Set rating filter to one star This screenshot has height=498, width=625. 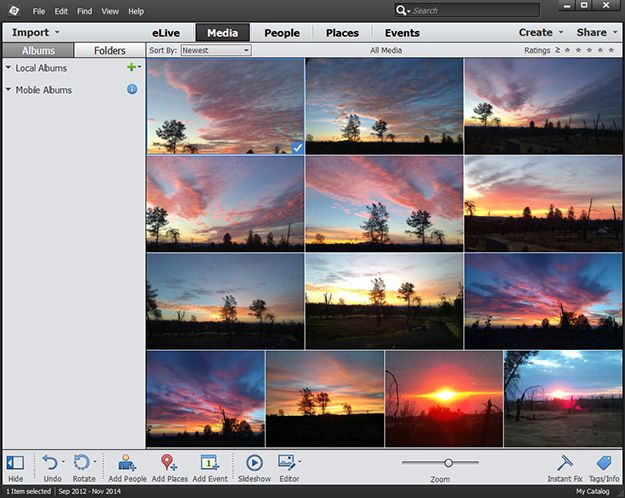[x=568, y=50]
